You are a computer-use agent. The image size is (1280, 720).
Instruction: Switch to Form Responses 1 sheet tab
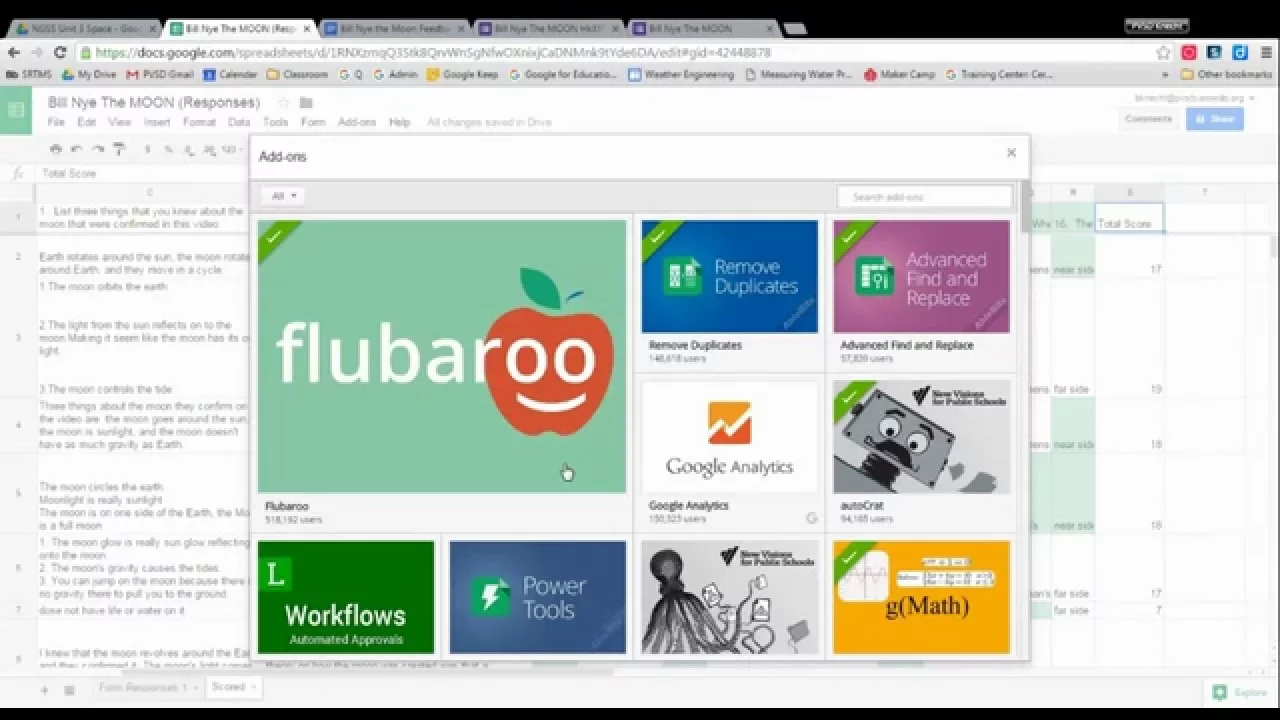tap(146, 688)
